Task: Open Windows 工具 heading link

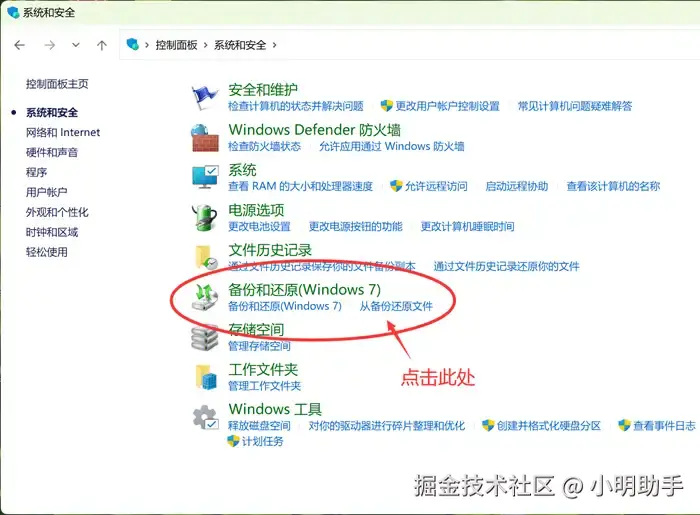Action: [x=275, y=410]
